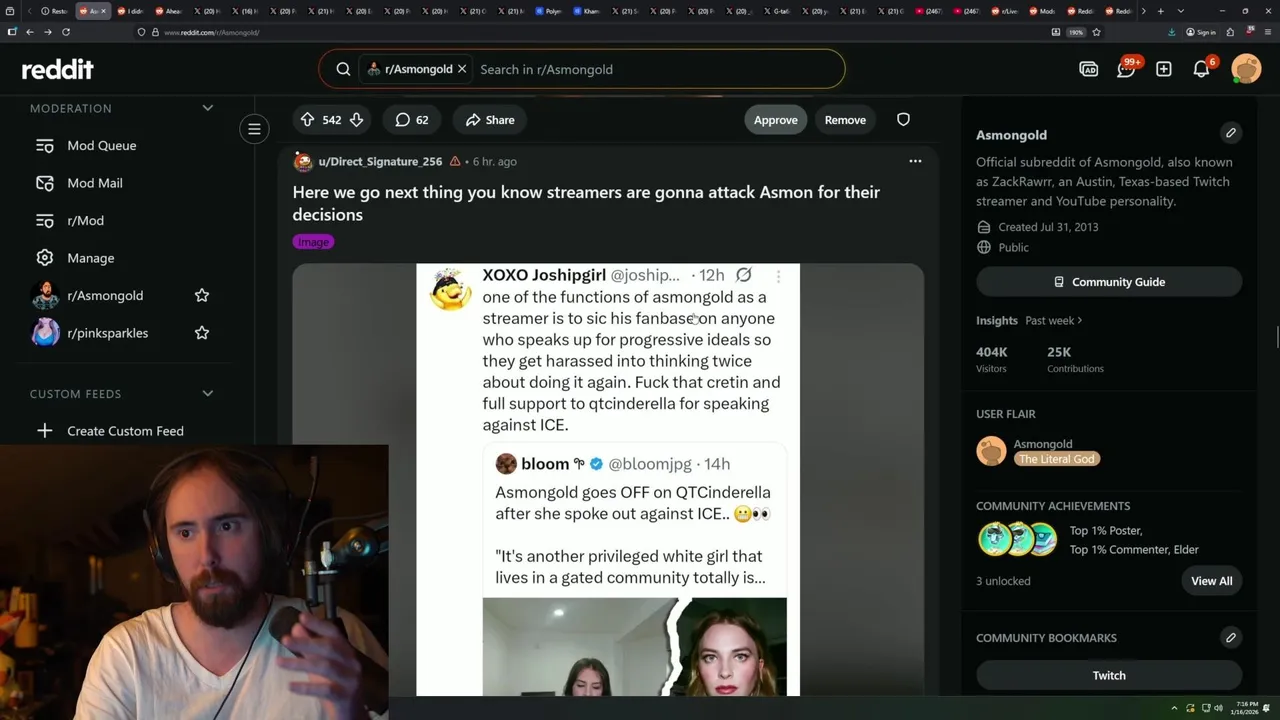Open the list all tabs dropdown
Viewport: 1280px width, 720px height.
(x=1181, y=11)
